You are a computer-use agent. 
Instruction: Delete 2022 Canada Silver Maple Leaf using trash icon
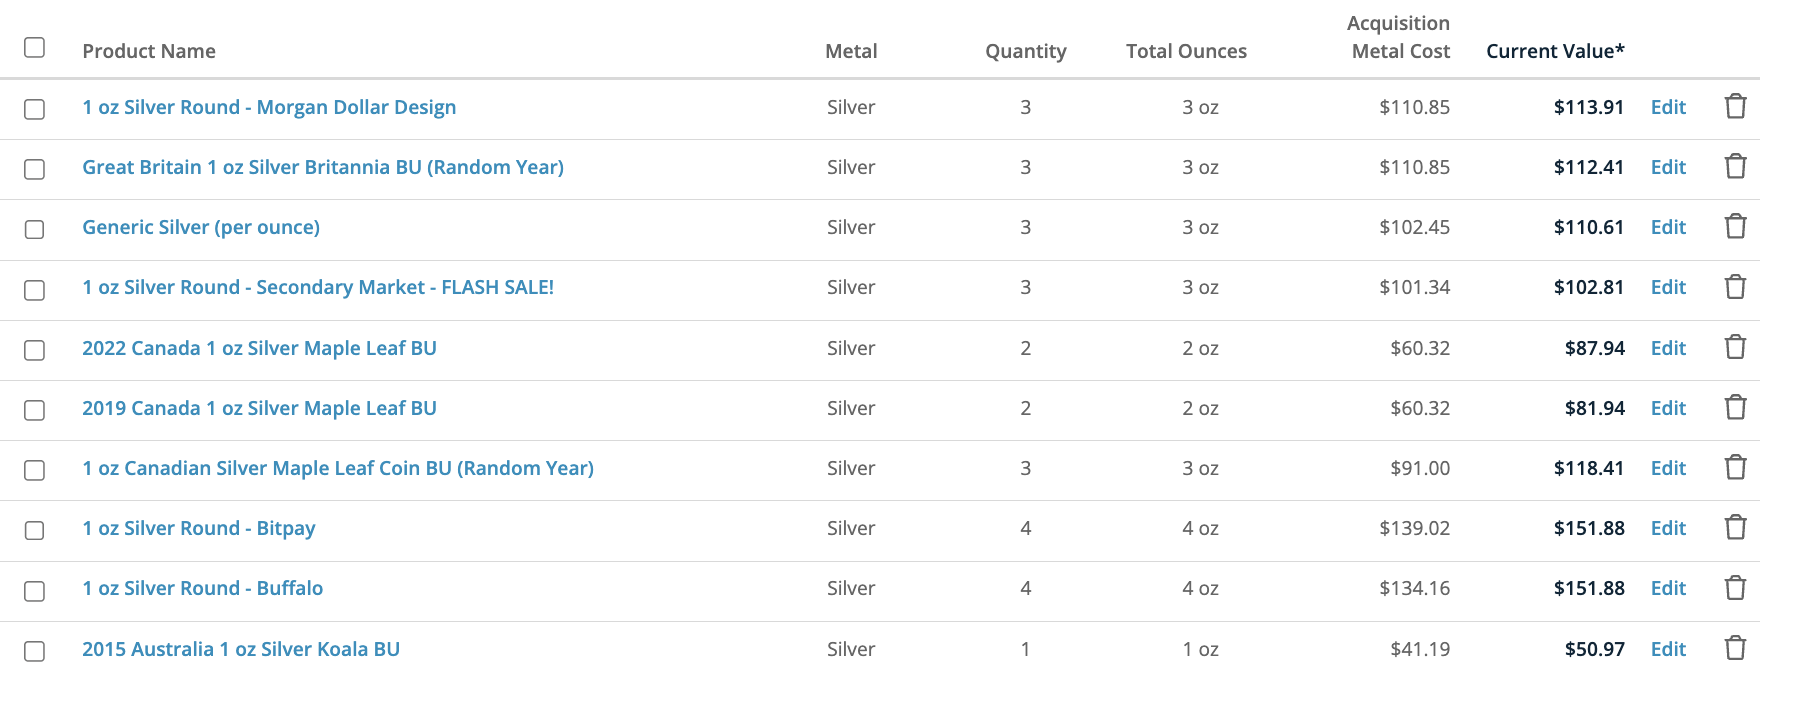tap(1735, 347)
